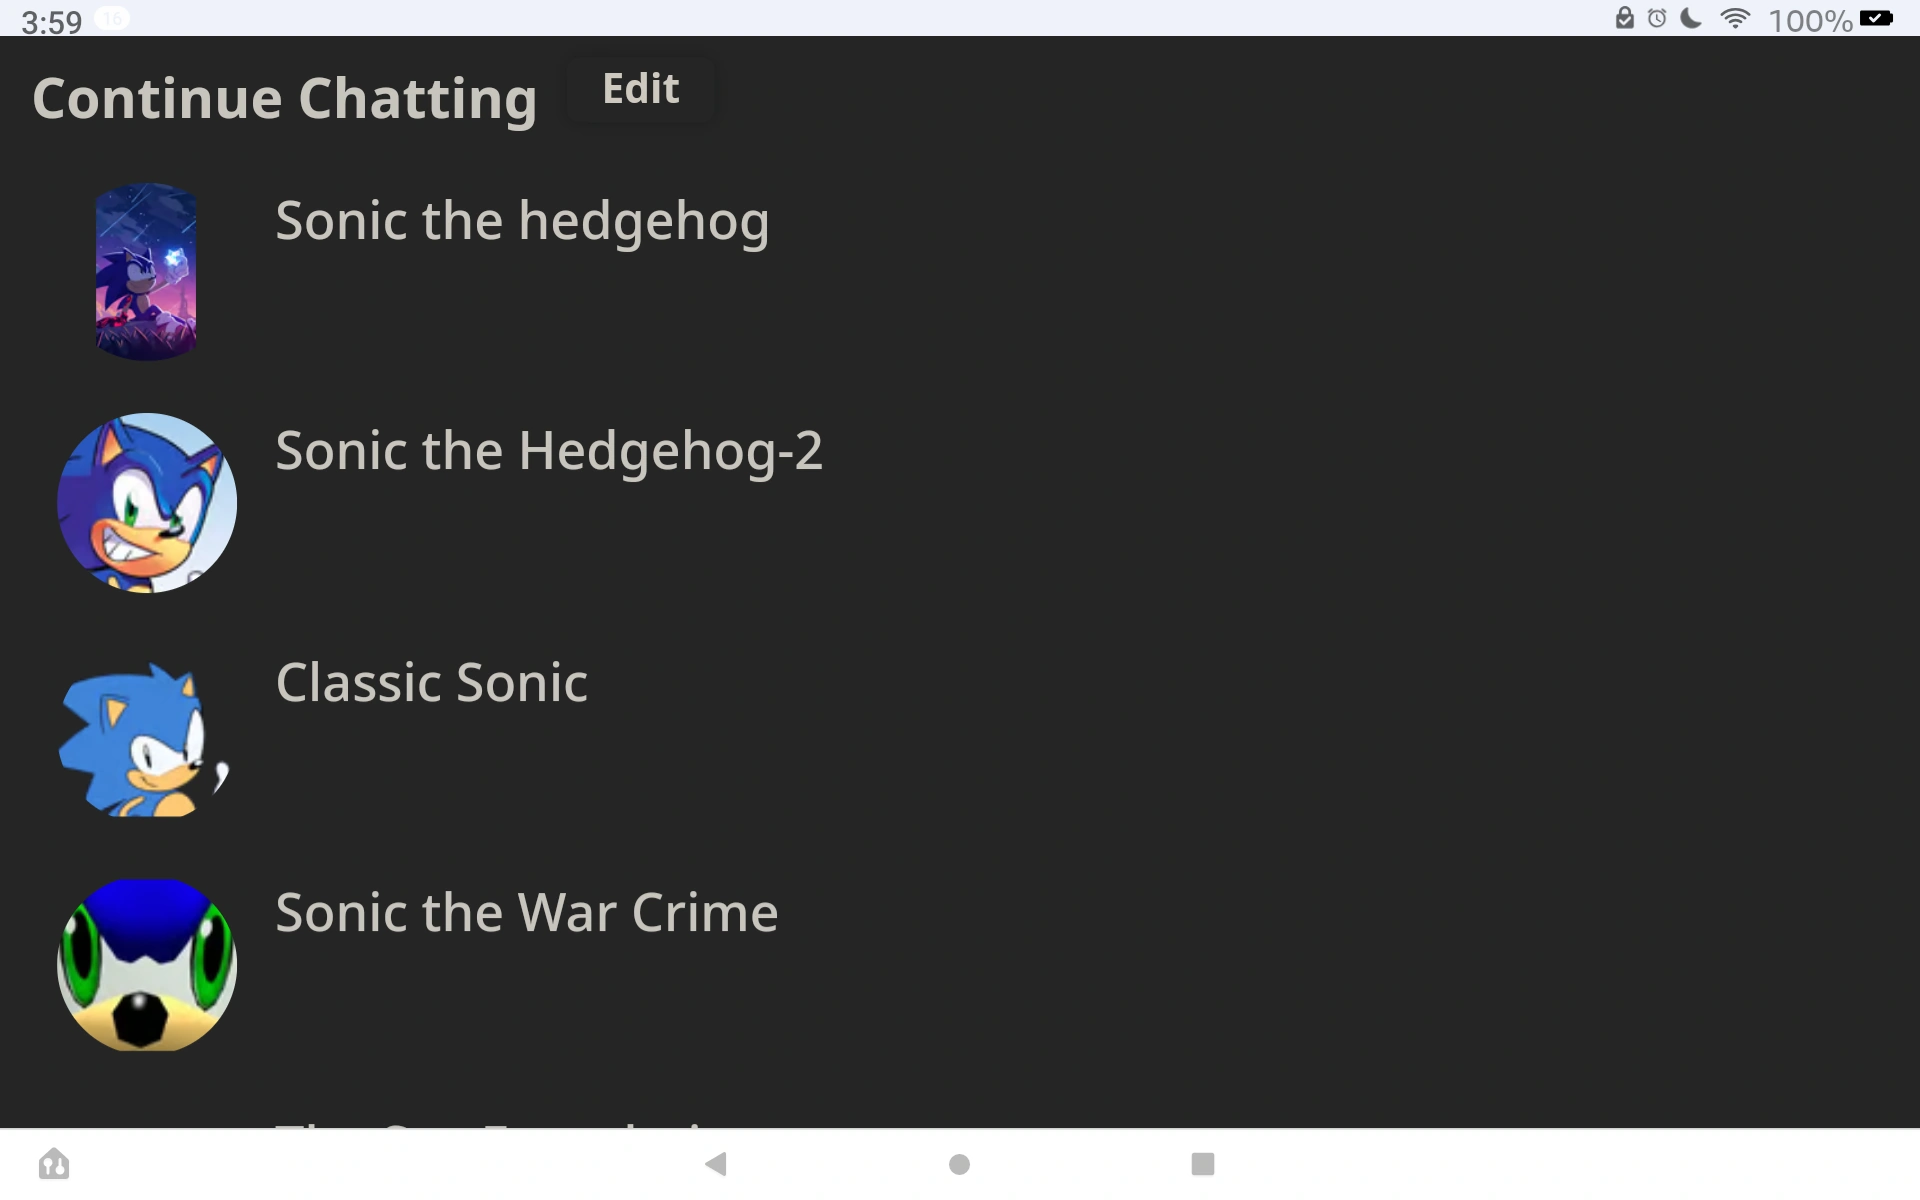Screen dimensions: 1920x1200
Task: Tap the Sonic the War Crime avatar
Action: (x=147, y=965)
